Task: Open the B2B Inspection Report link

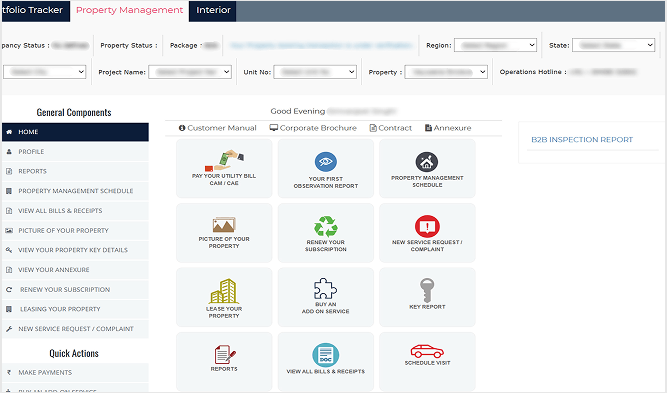Action: click(582, 140)
